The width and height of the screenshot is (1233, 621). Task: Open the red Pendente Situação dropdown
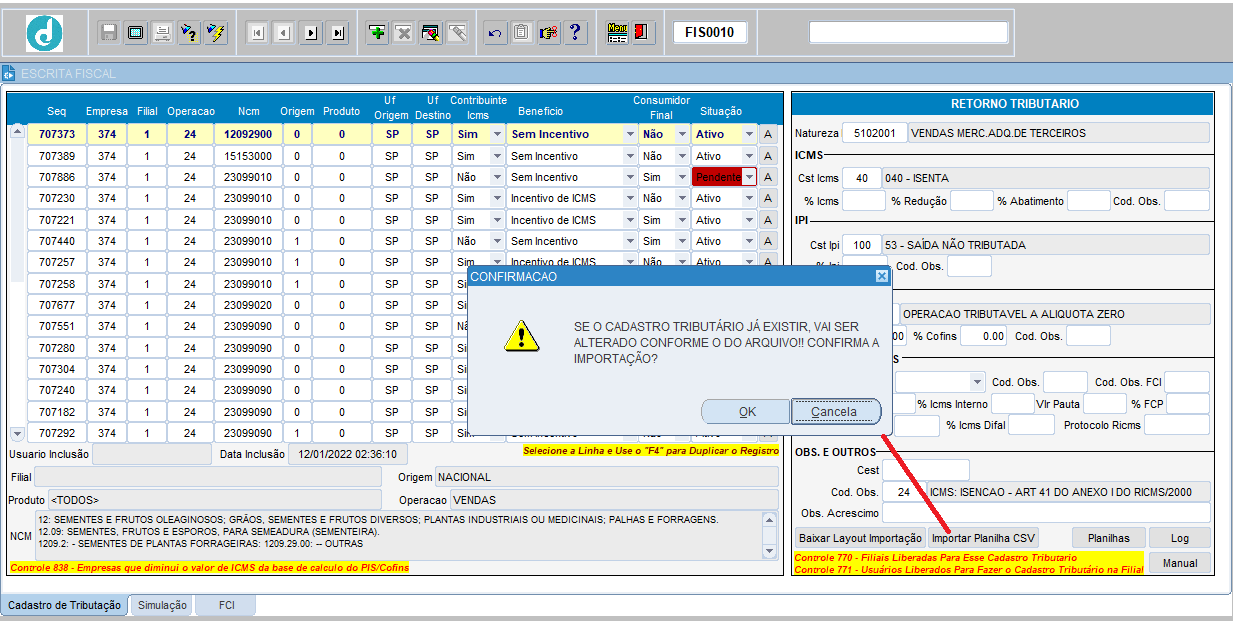[750, 177]
